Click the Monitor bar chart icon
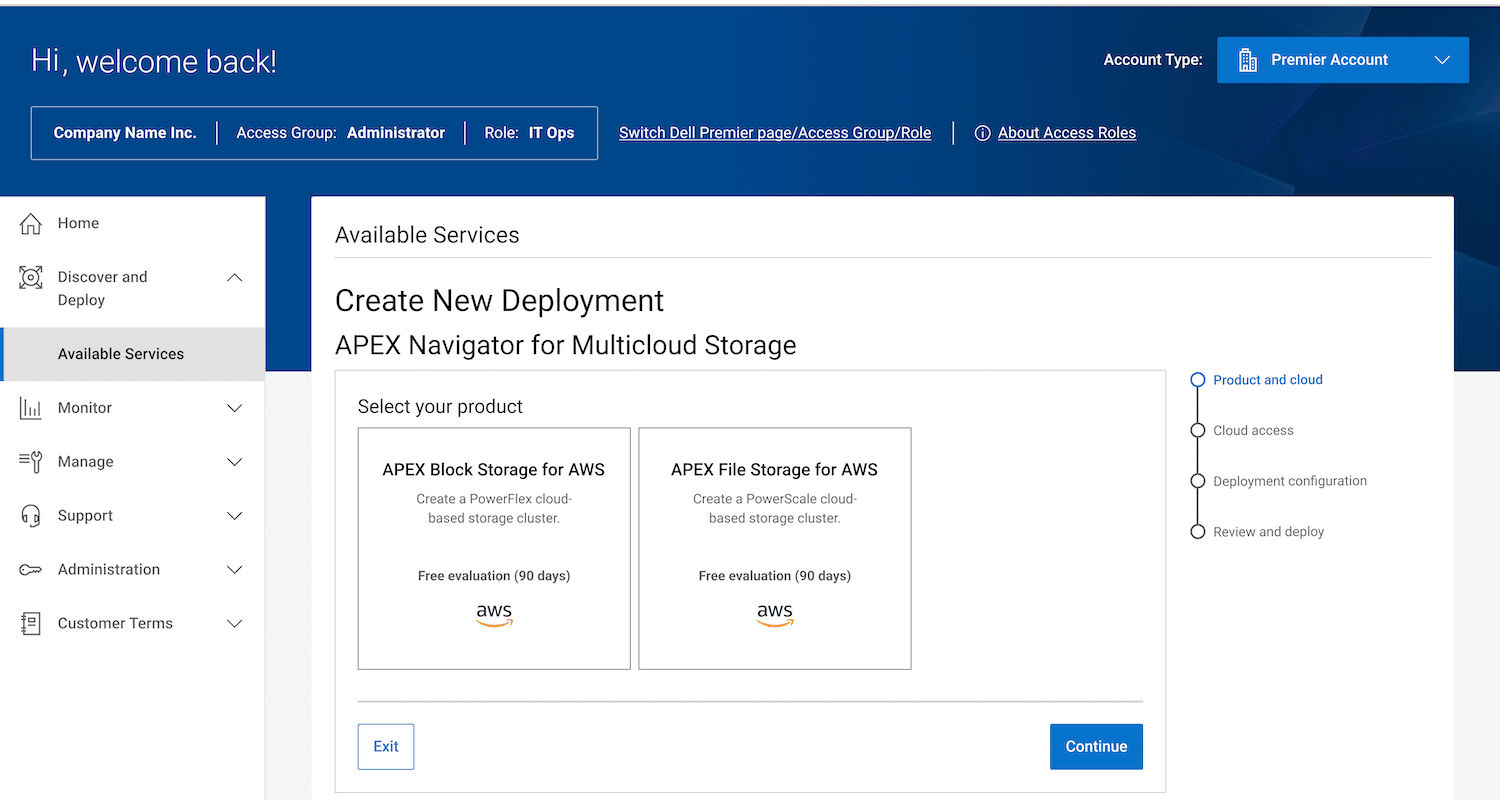This screenshot has width=1500, height=800. click(31, 408)
